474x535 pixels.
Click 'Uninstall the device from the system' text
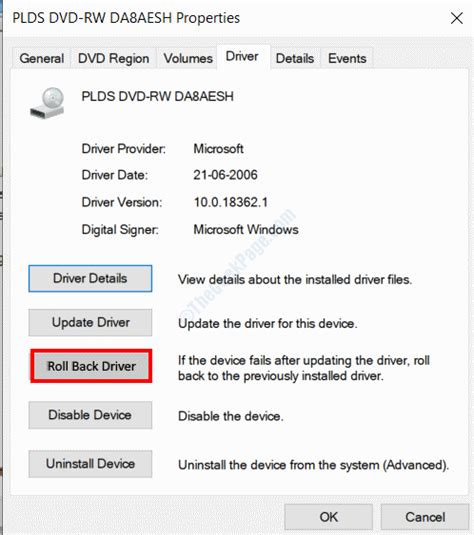pos(313,465)
